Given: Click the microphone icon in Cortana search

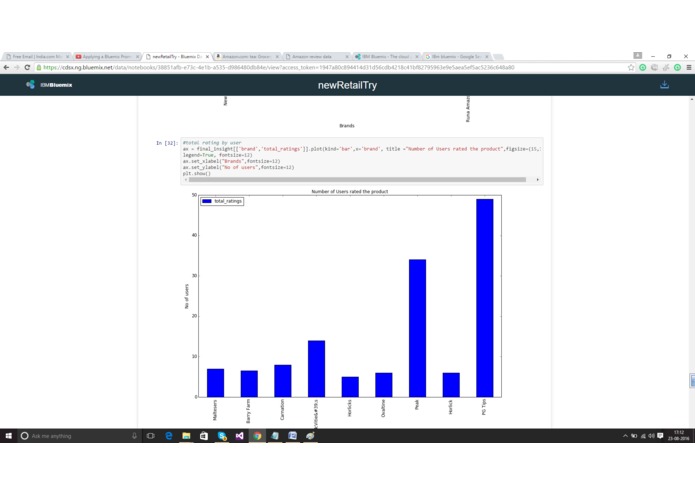Looking at the screenshot, I should click(x=134, y=436).
